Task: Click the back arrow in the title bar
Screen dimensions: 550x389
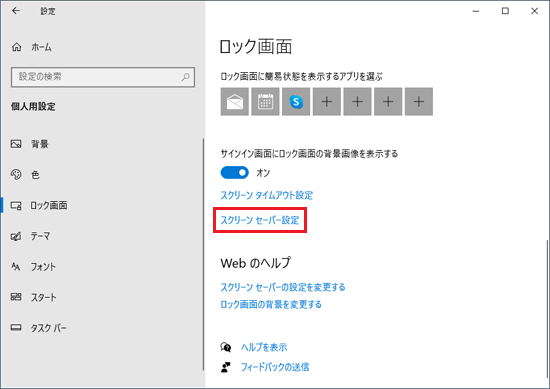Action: pyautogui.click(x=16, y=11)
